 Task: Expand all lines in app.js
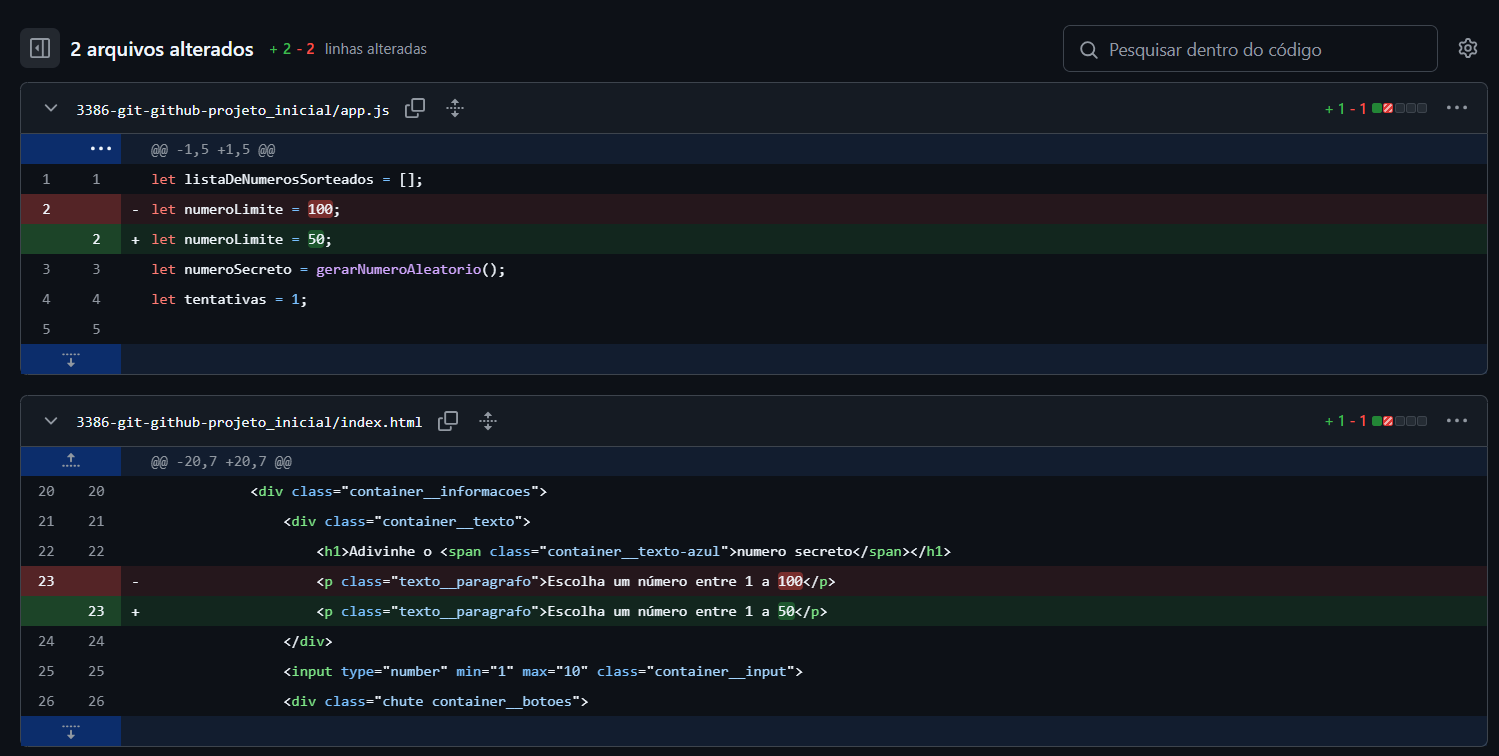pyautogui.click(x=455, y=109)
